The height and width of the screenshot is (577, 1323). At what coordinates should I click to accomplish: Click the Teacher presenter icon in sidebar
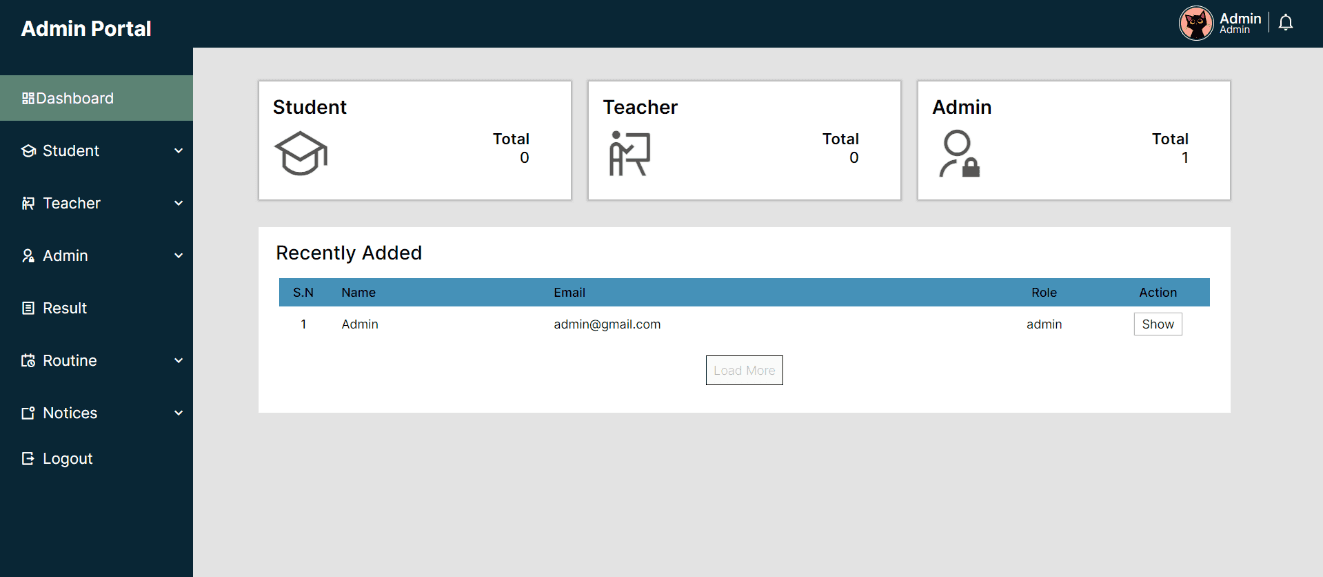27,203
